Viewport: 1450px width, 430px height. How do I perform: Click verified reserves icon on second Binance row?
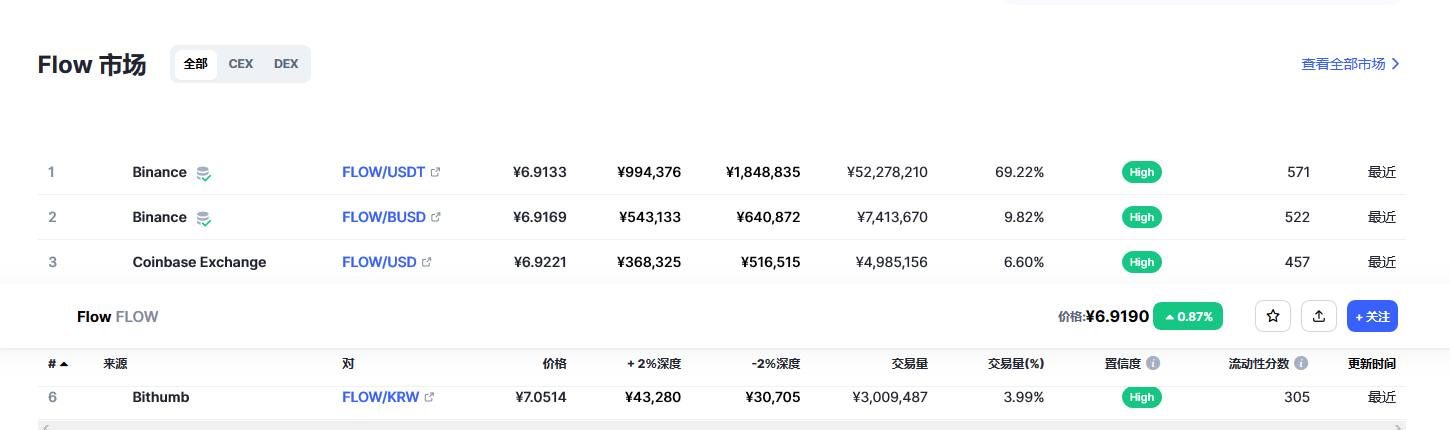click(203, 218)
